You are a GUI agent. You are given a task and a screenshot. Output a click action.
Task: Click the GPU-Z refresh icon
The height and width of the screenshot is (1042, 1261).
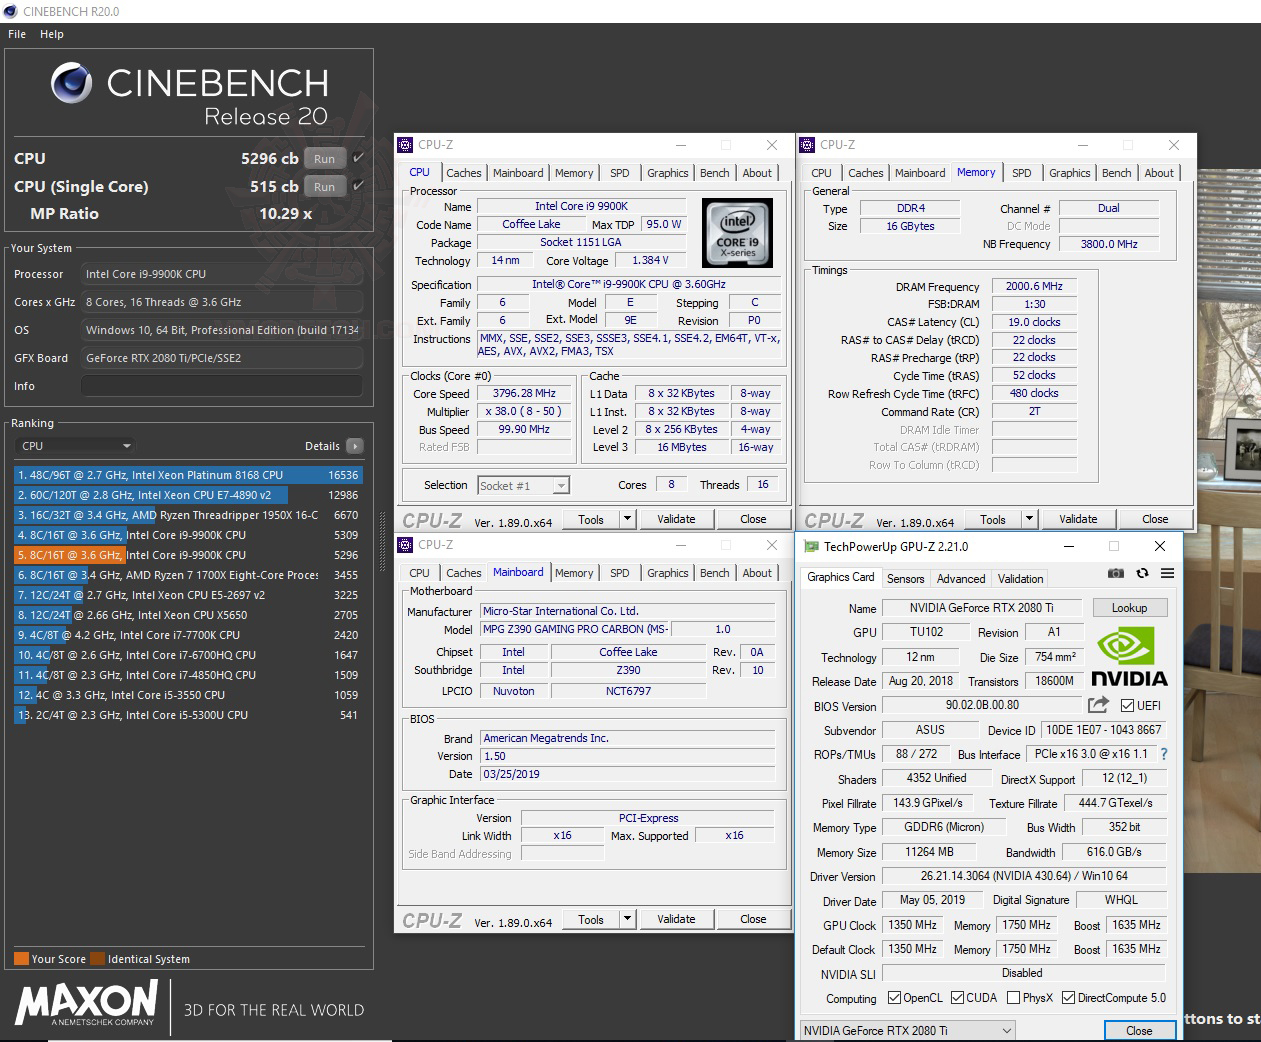pos(1142,573)
